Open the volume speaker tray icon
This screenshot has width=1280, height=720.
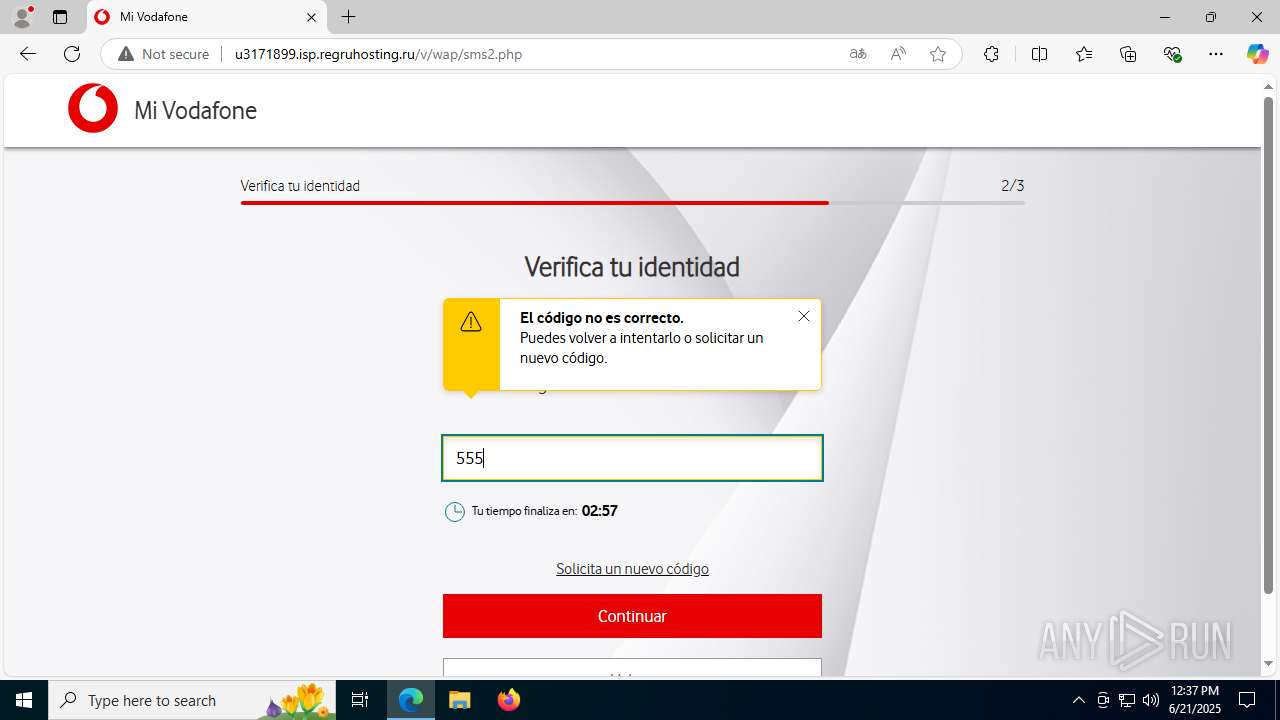tap(1150, 700)
